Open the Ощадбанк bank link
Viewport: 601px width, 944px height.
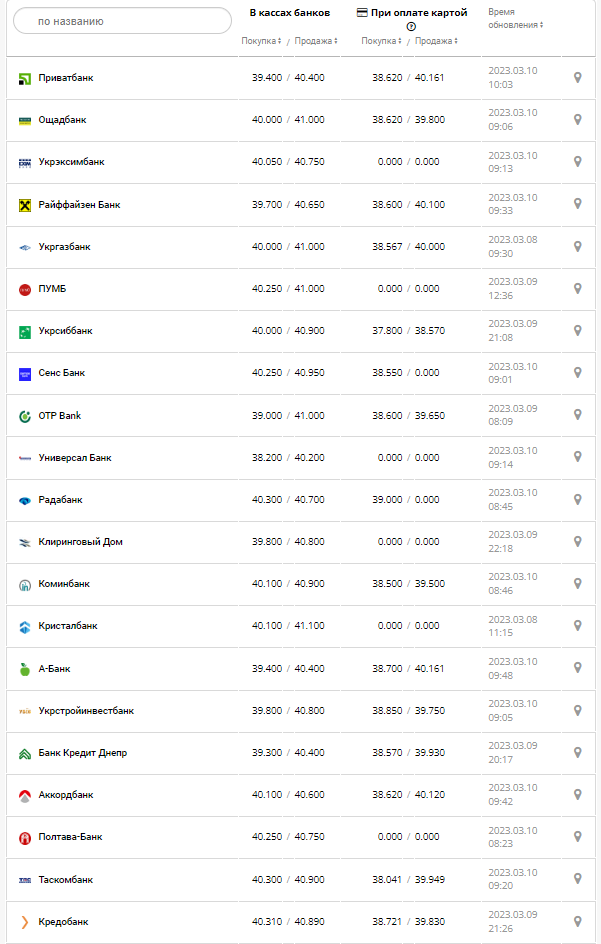click(x=62, y=120)
